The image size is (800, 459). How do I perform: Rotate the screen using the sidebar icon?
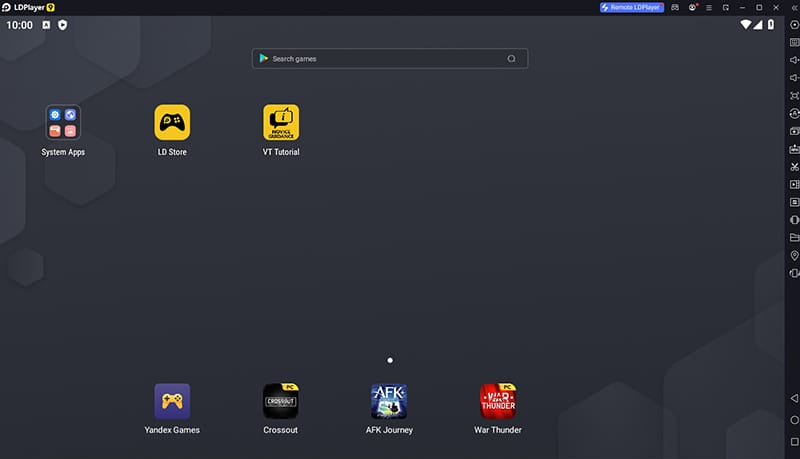point(794,273)
